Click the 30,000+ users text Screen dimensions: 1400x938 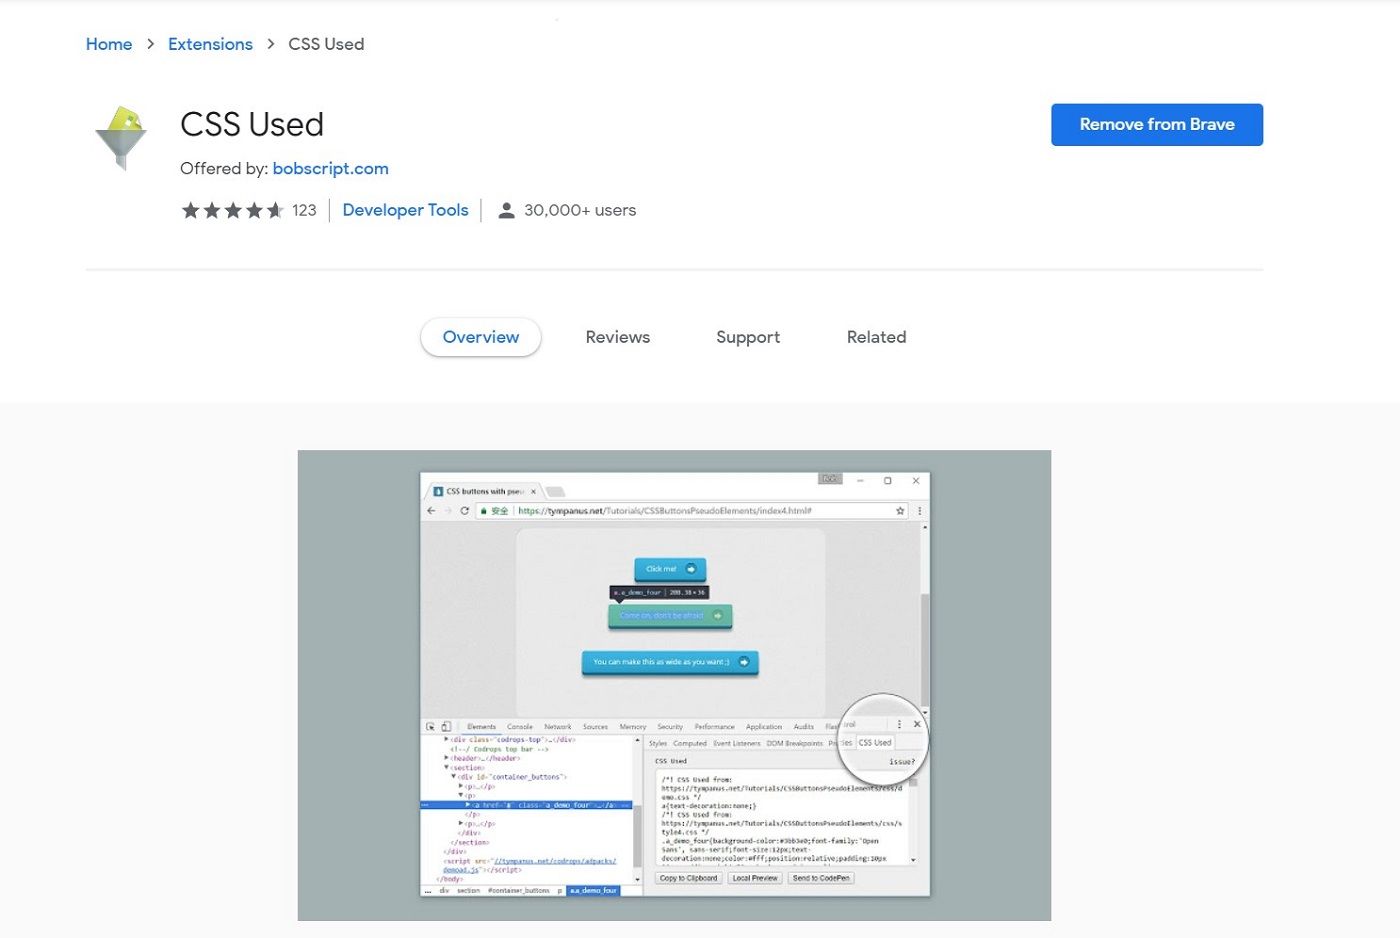(580, 210)
